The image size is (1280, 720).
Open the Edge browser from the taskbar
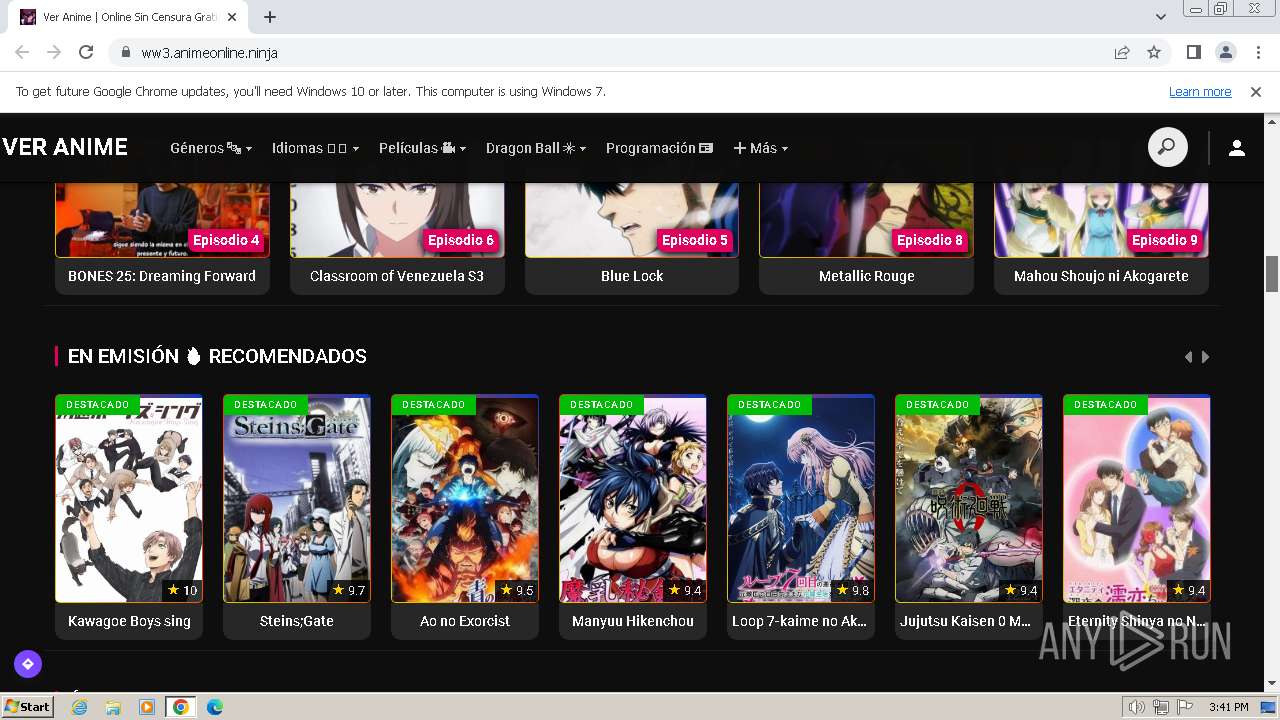[215, 707]
